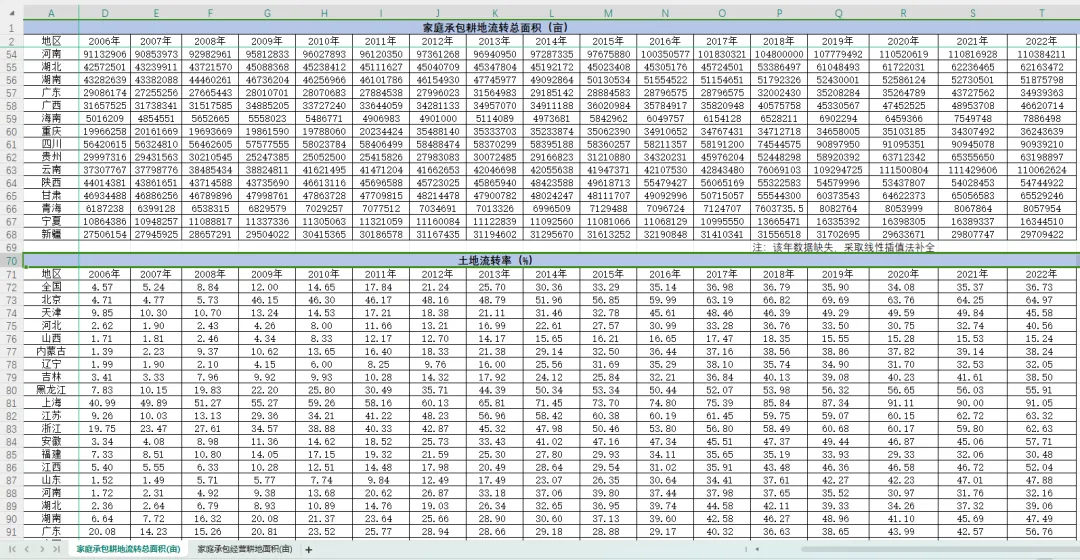
Task: Select column H header
Action: coord(324,12)
